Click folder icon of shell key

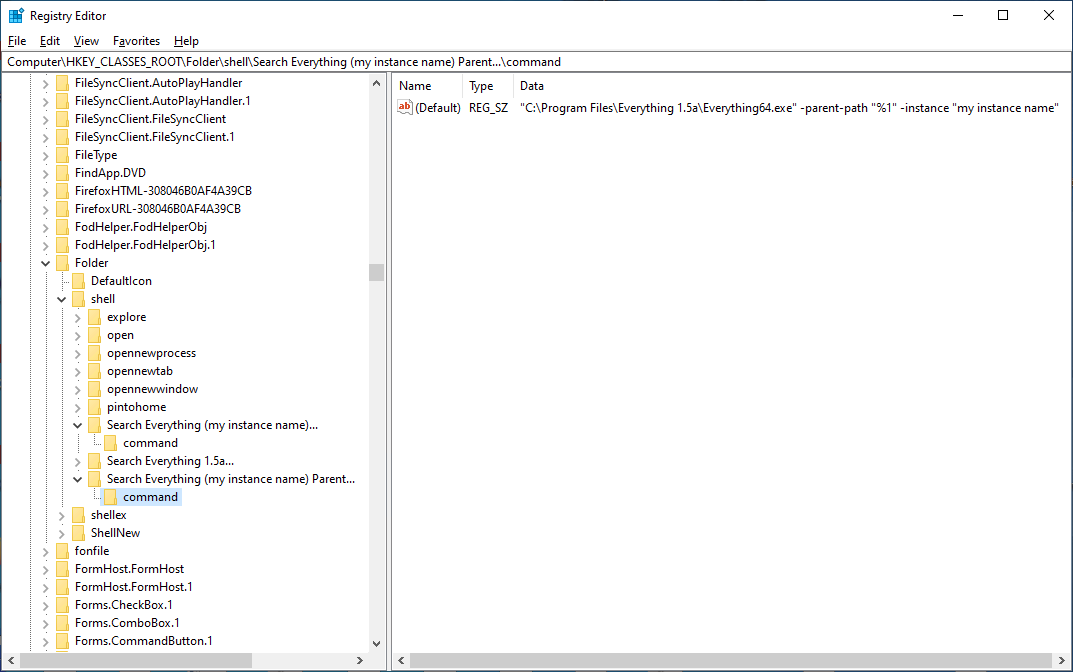pos(79,299)
